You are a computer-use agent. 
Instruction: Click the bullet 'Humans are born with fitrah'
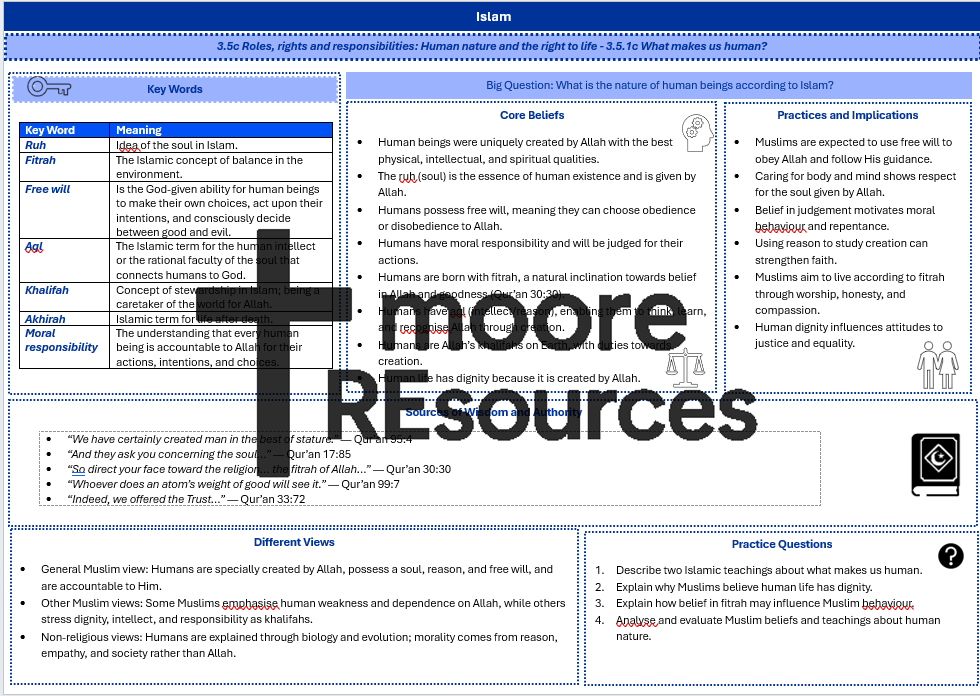tap(537, 286)
